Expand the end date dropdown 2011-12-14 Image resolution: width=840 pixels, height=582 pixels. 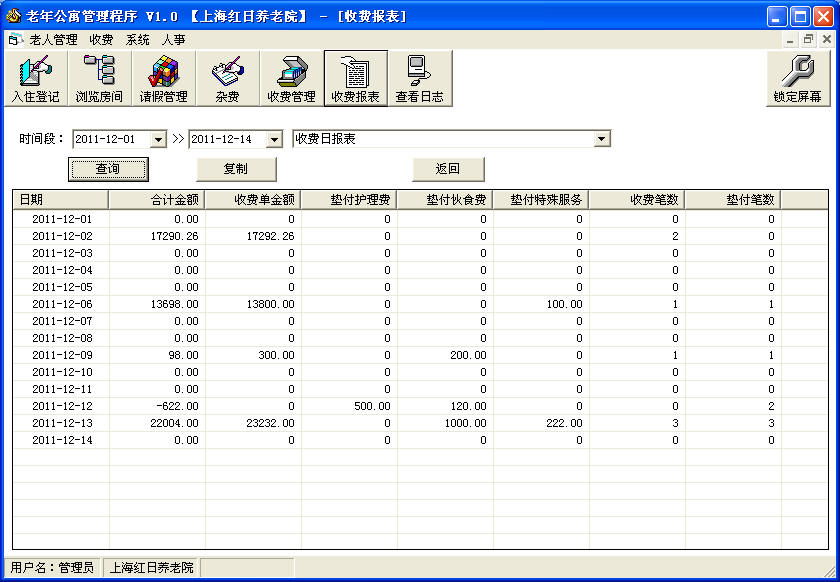pyautogui.click(x=274, y=139)
